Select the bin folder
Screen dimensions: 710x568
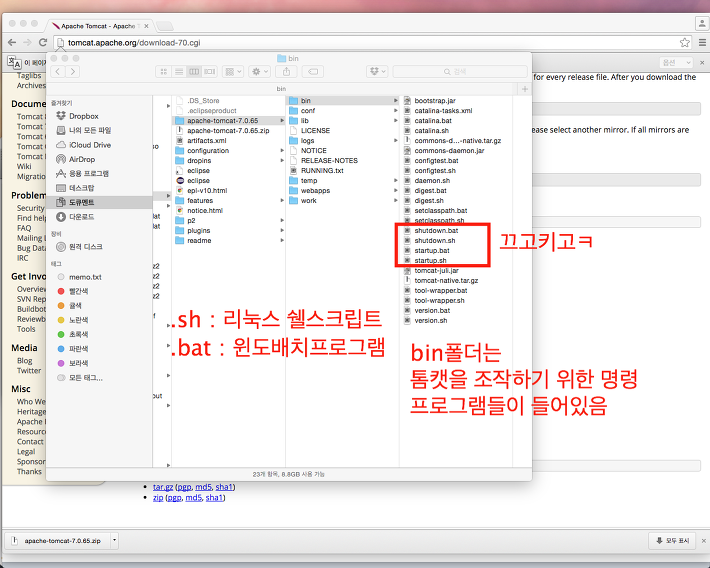click(x=342, y=101)
